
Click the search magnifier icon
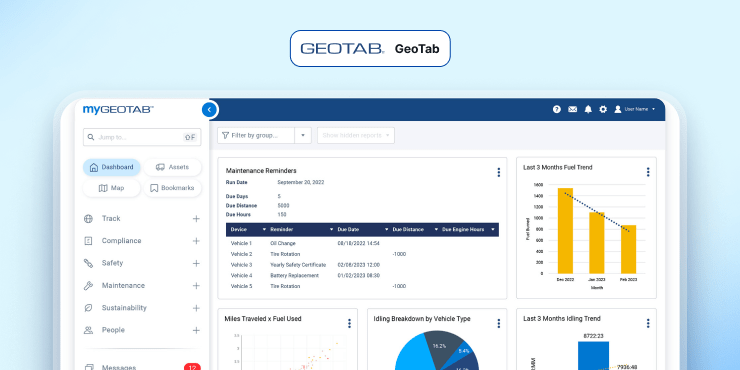(x=91, y=137)
